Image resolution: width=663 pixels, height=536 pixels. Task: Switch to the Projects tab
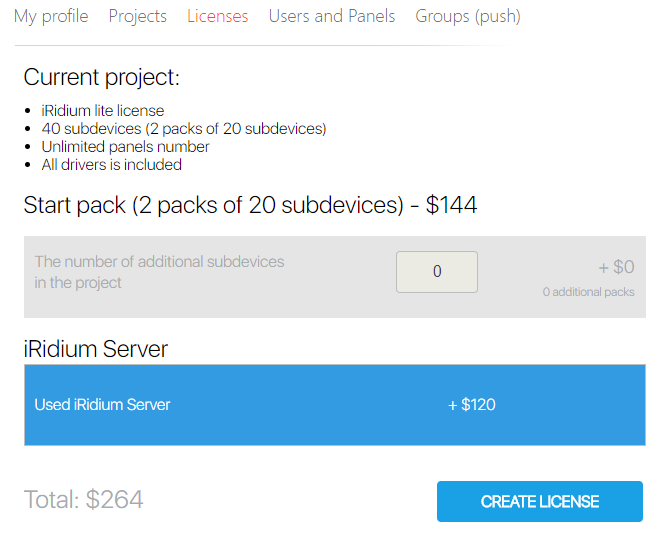point(137,16)
